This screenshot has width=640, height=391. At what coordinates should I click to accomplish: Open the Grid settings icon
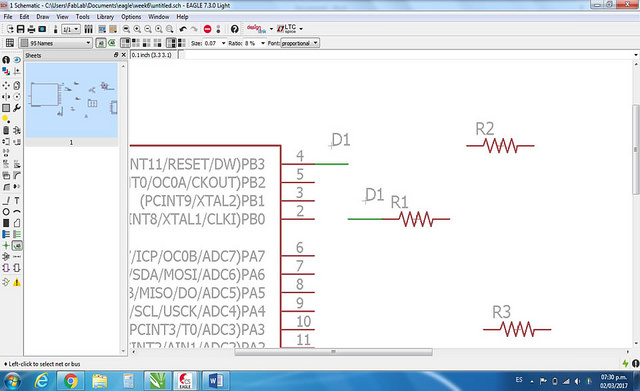coord(10,43)
